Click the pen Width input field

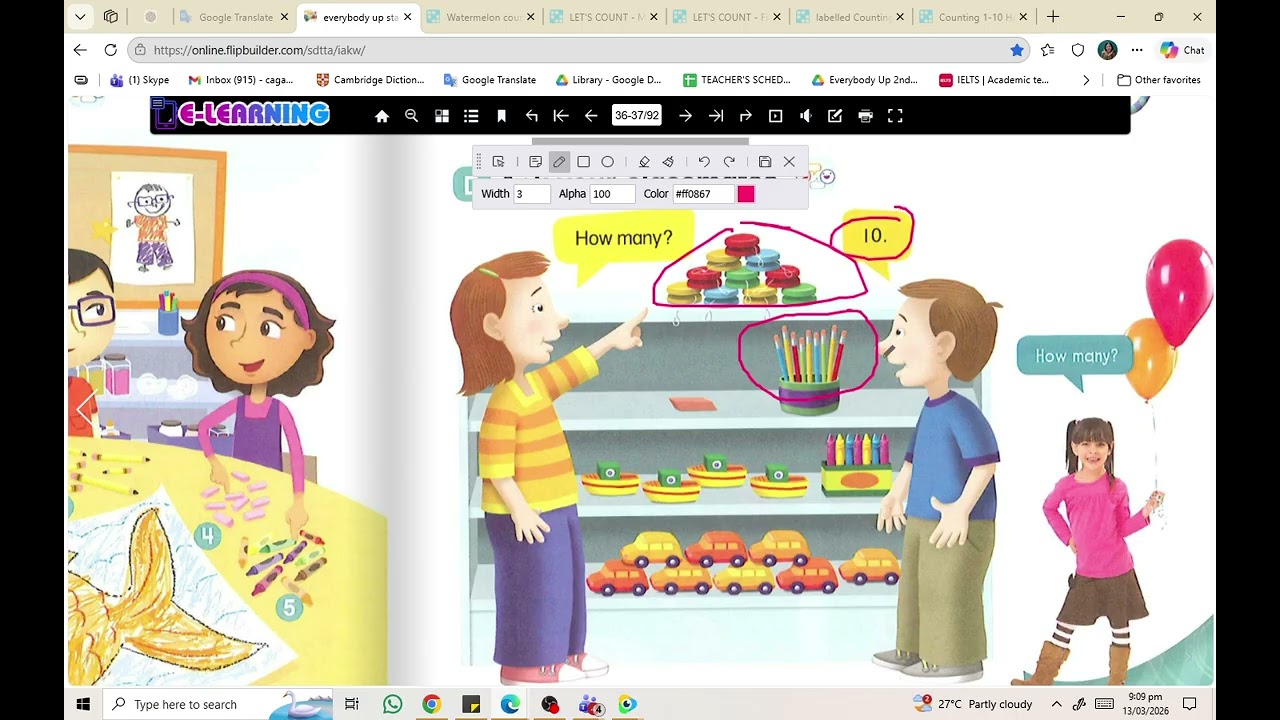(532, 194)
